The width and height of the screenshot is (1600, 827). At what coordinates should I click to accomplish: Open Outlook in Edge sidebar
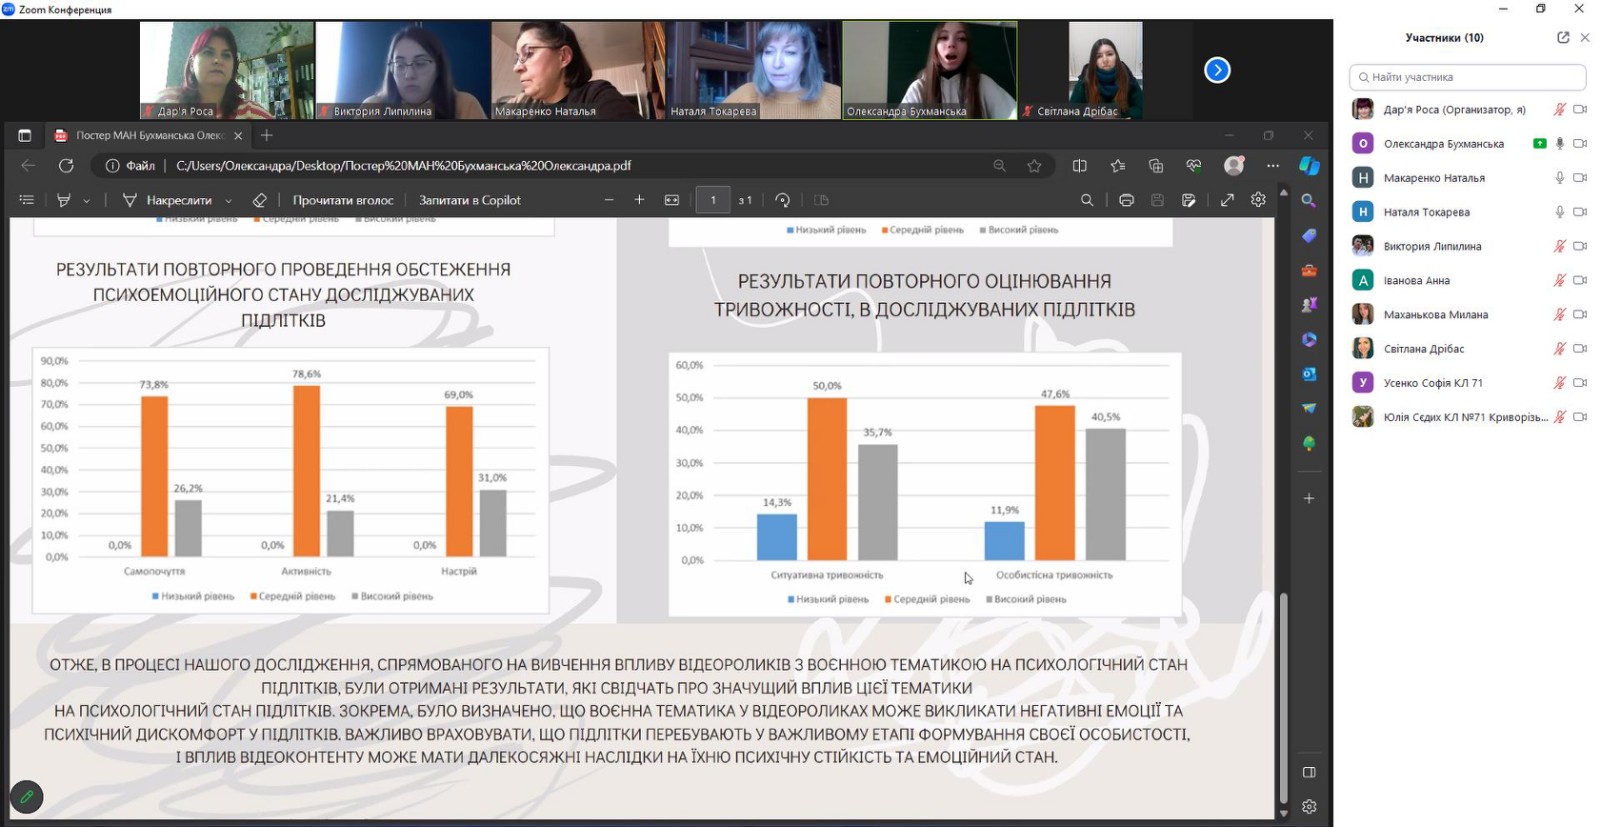point(1309,374)
